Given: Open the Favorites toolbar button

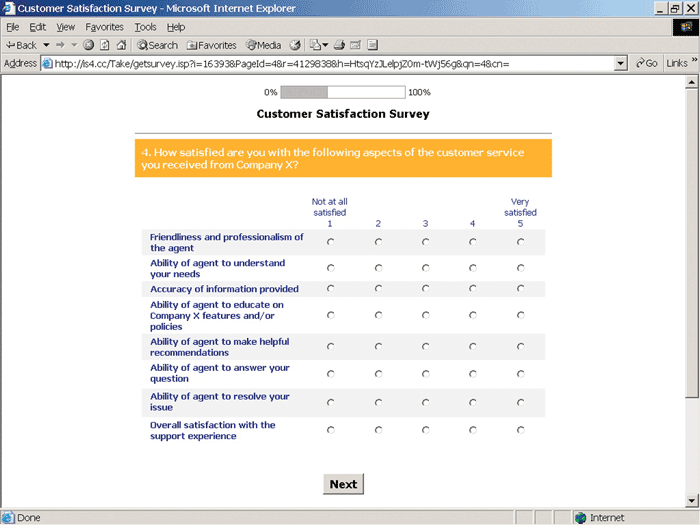Looking at the screenshot, I should [x=211, y=45].
